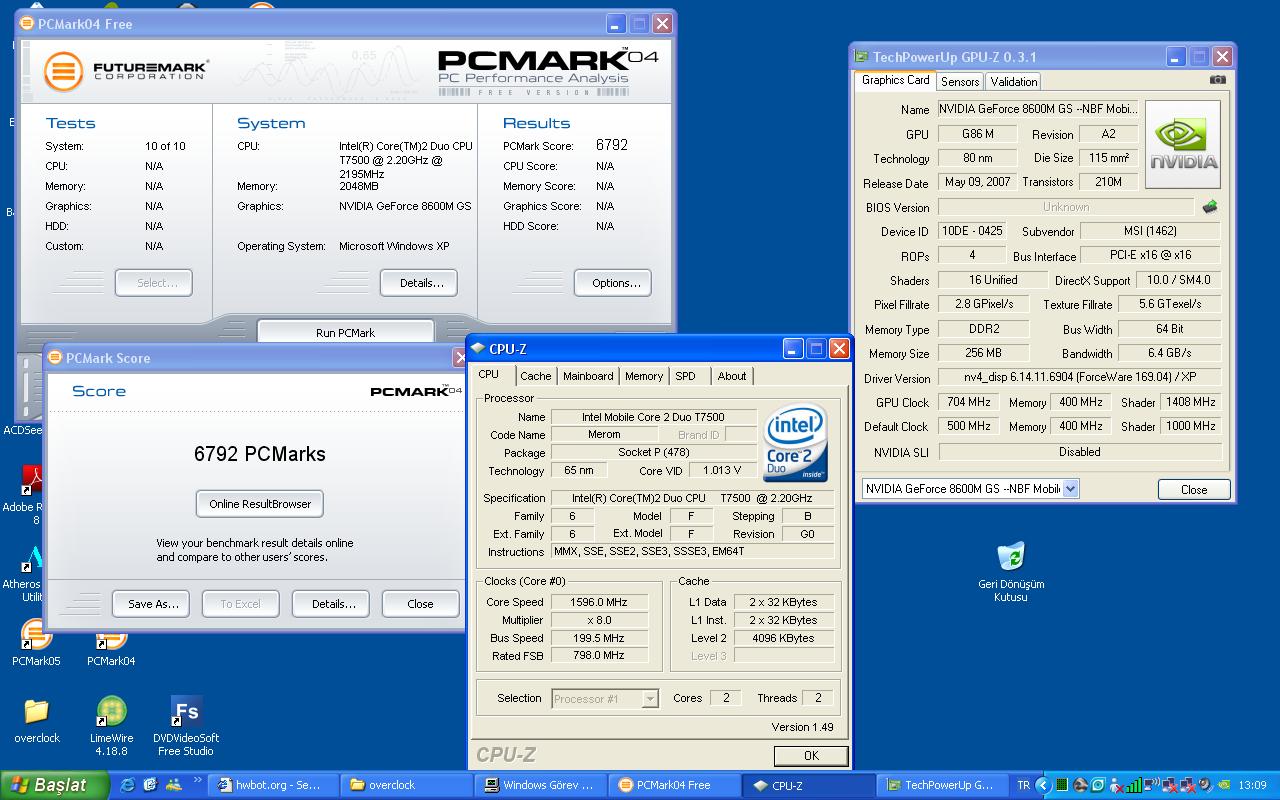The height and width of the screenshot is (800, 1280).
Task: Click the Close button at the bottom of GPU-Z
Action: click(x=1194, y=489)
